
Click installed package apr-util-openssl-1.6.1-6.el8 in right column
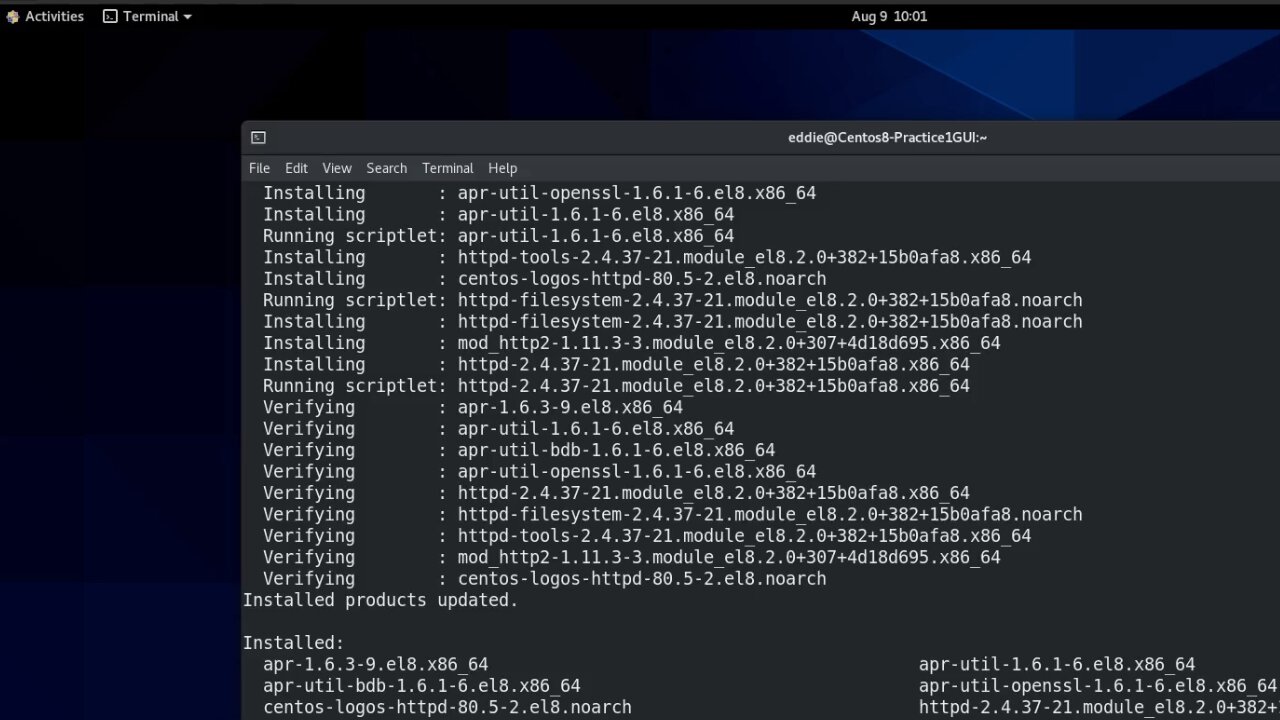[1098, 686]
